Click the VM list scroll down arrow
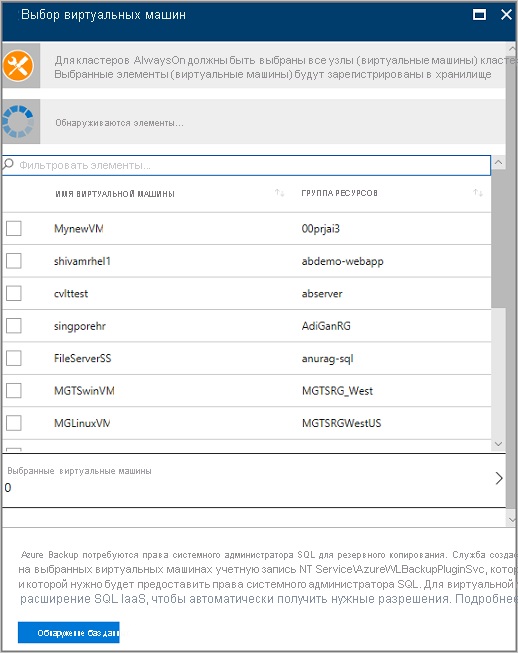Image resolution: width=518 pixels, height=653 pixels. 498,444
